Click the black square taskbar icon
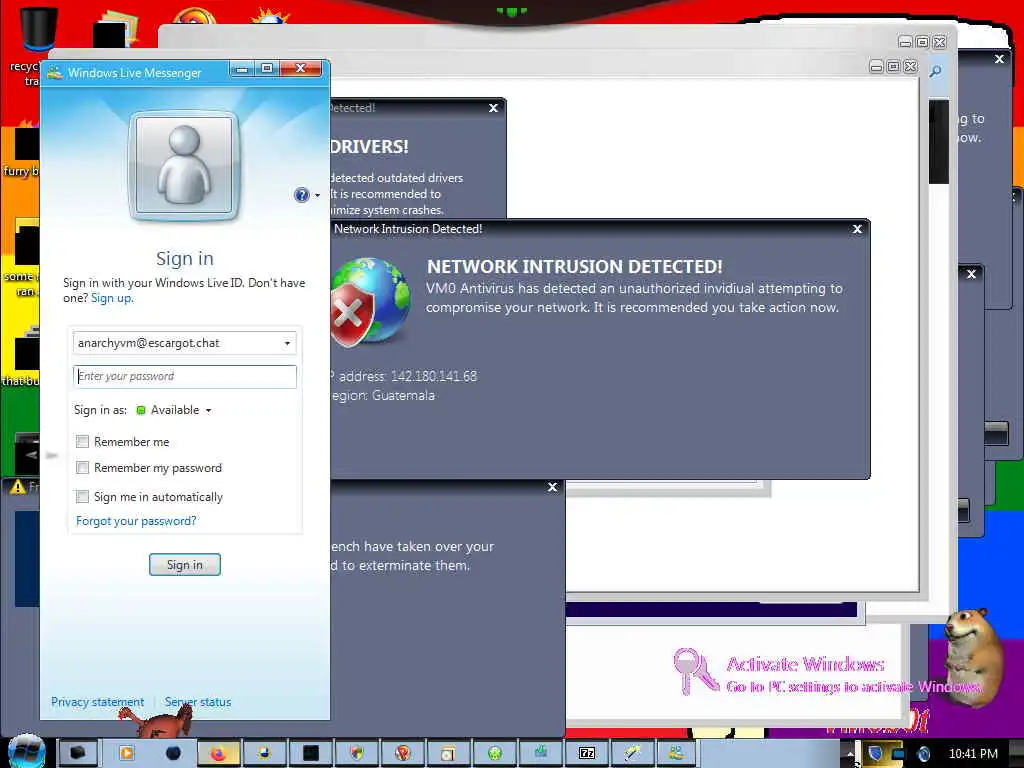Image resolution: width=1024 pixels, height=768 pixels. (x=311, y=753)
